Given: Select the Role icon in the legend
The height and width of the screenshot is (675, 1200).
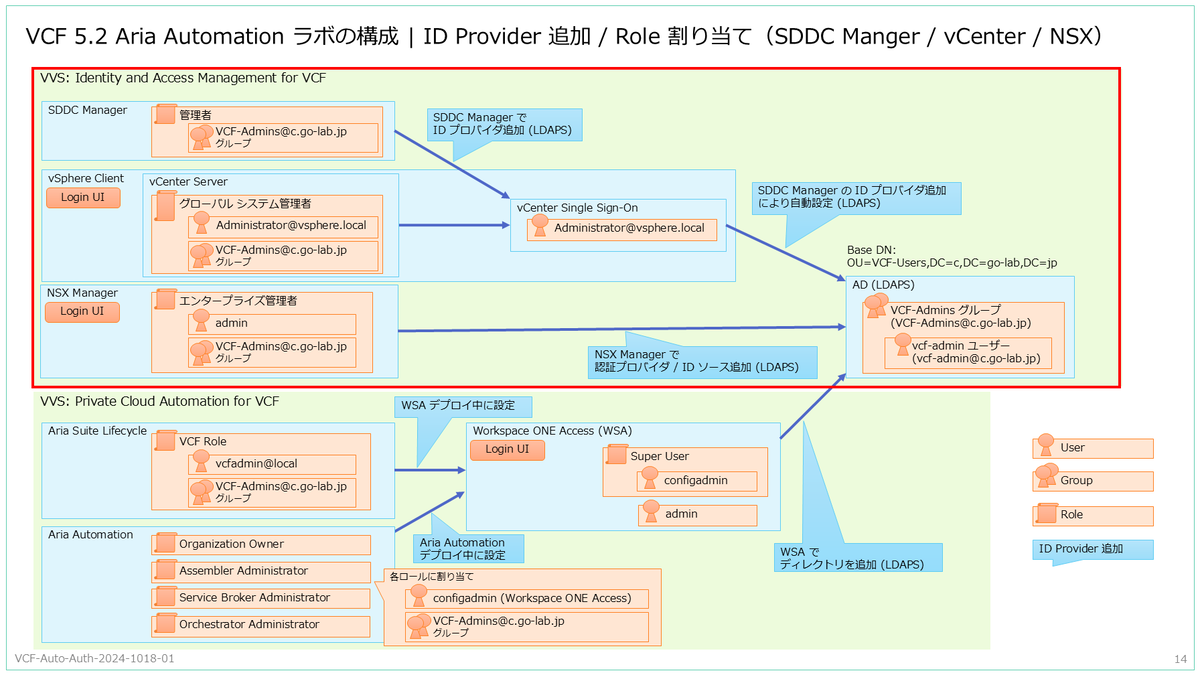Looking at the screenshot, I should tap(1046, 515).
